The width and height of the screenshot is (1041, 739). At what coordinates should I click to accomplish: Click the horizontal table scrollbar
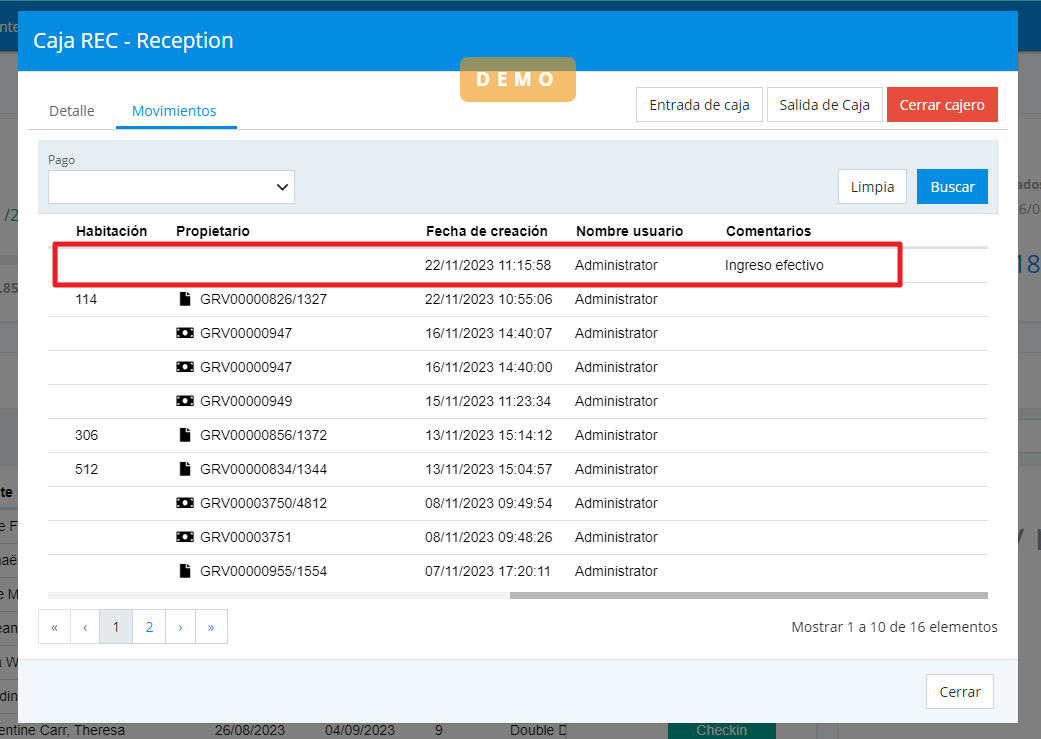[748, 595]
